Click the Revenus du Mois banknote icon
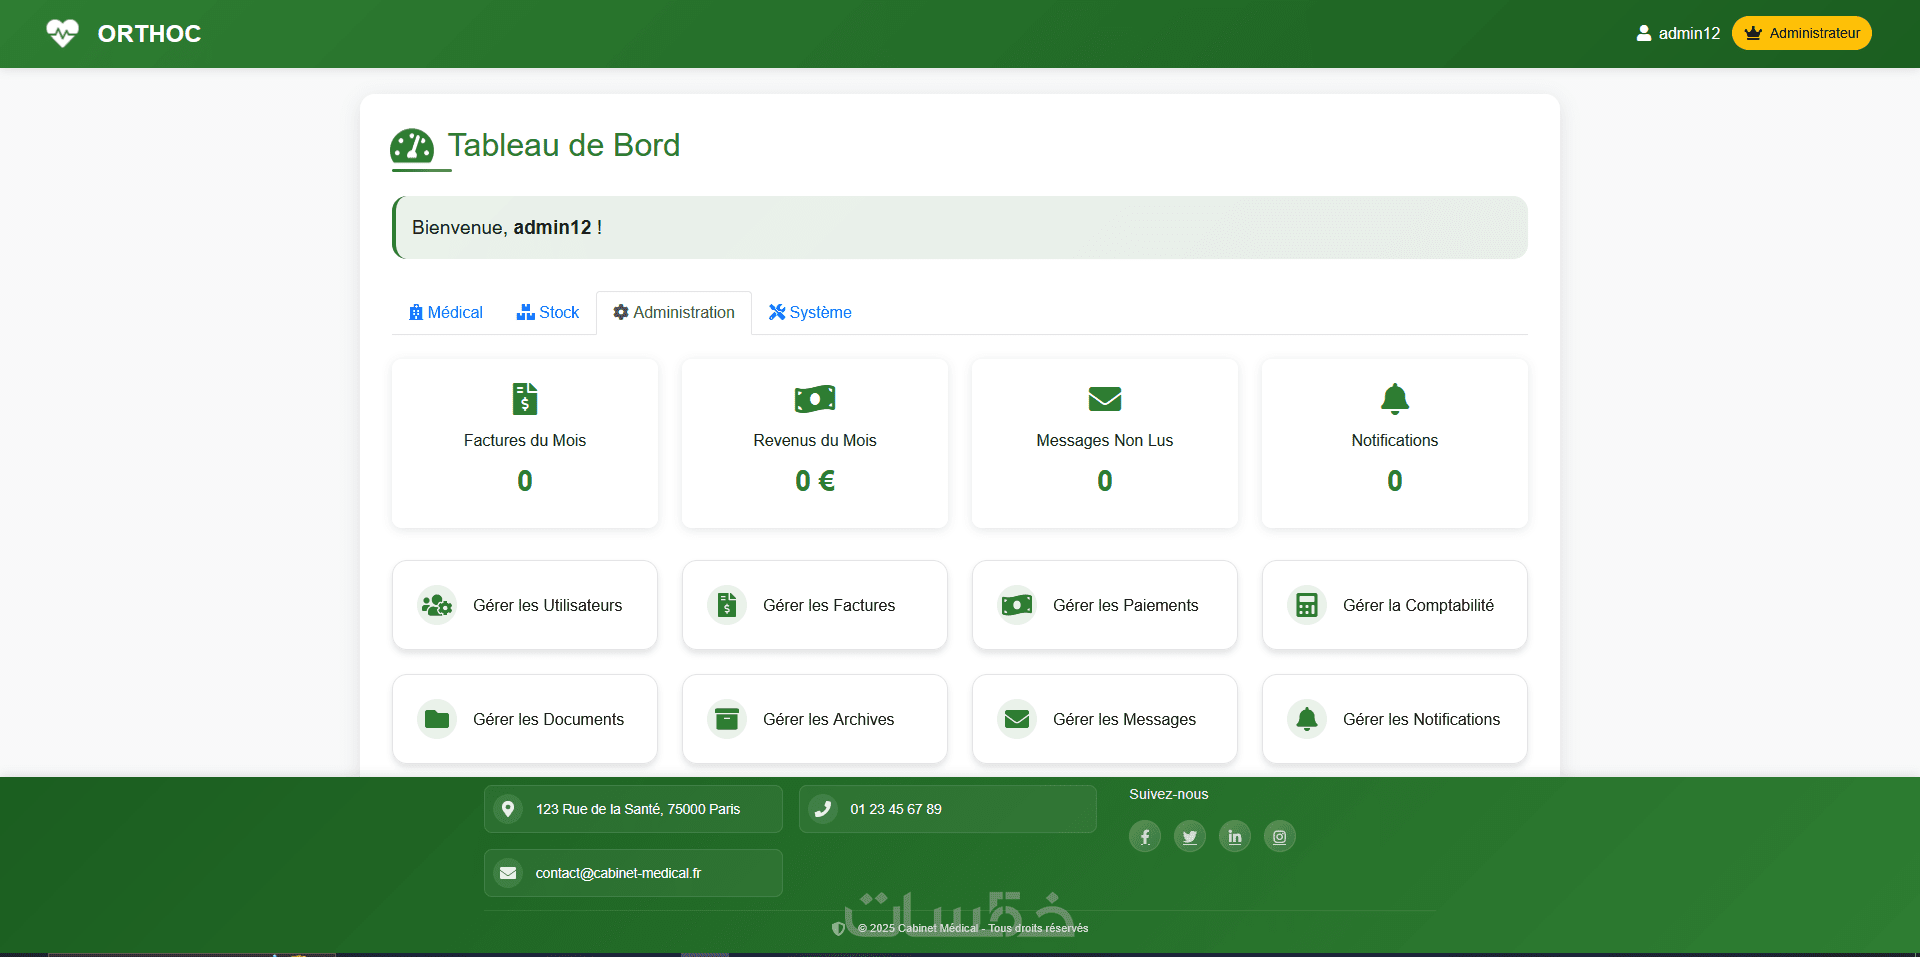The image size is (1920, 957). (815, 399)
